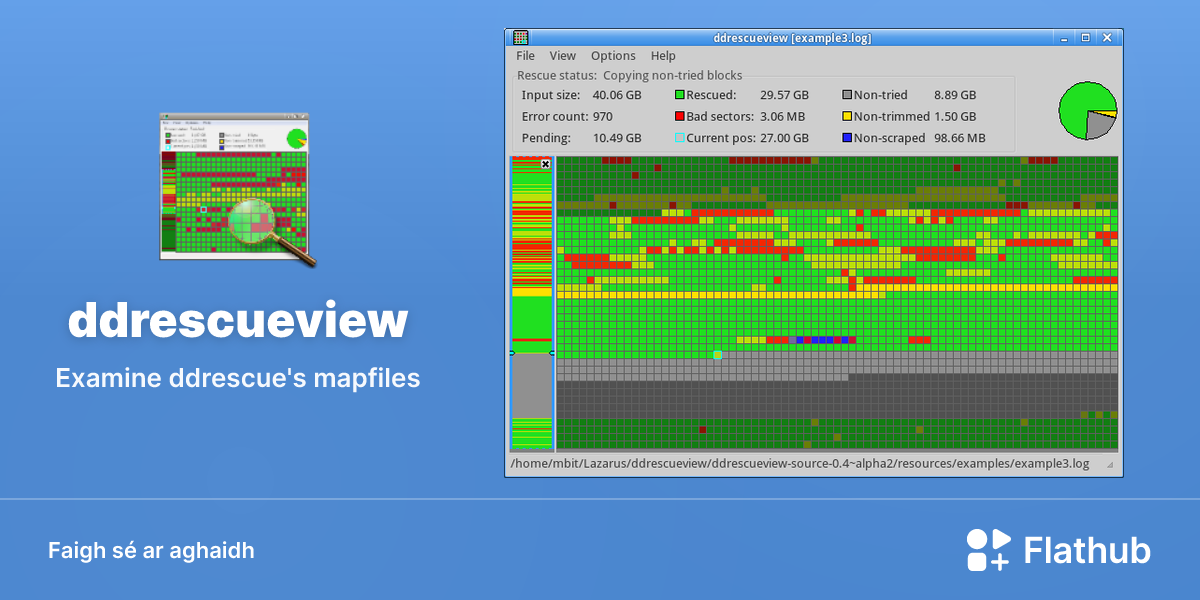The width and height of the screenshot is (1200, 600).
Task: Click the Error count value 970
Action: 603,117
